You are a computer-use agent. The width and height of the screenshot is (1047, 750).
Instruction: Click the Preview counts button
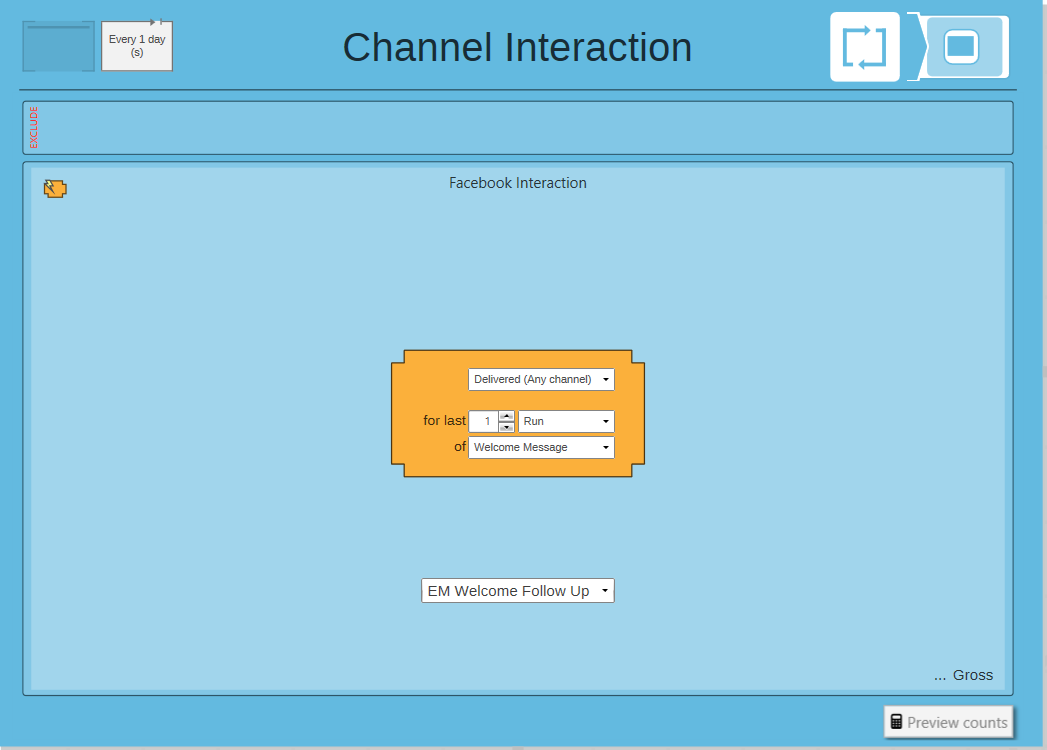click(x=949, y=722)
